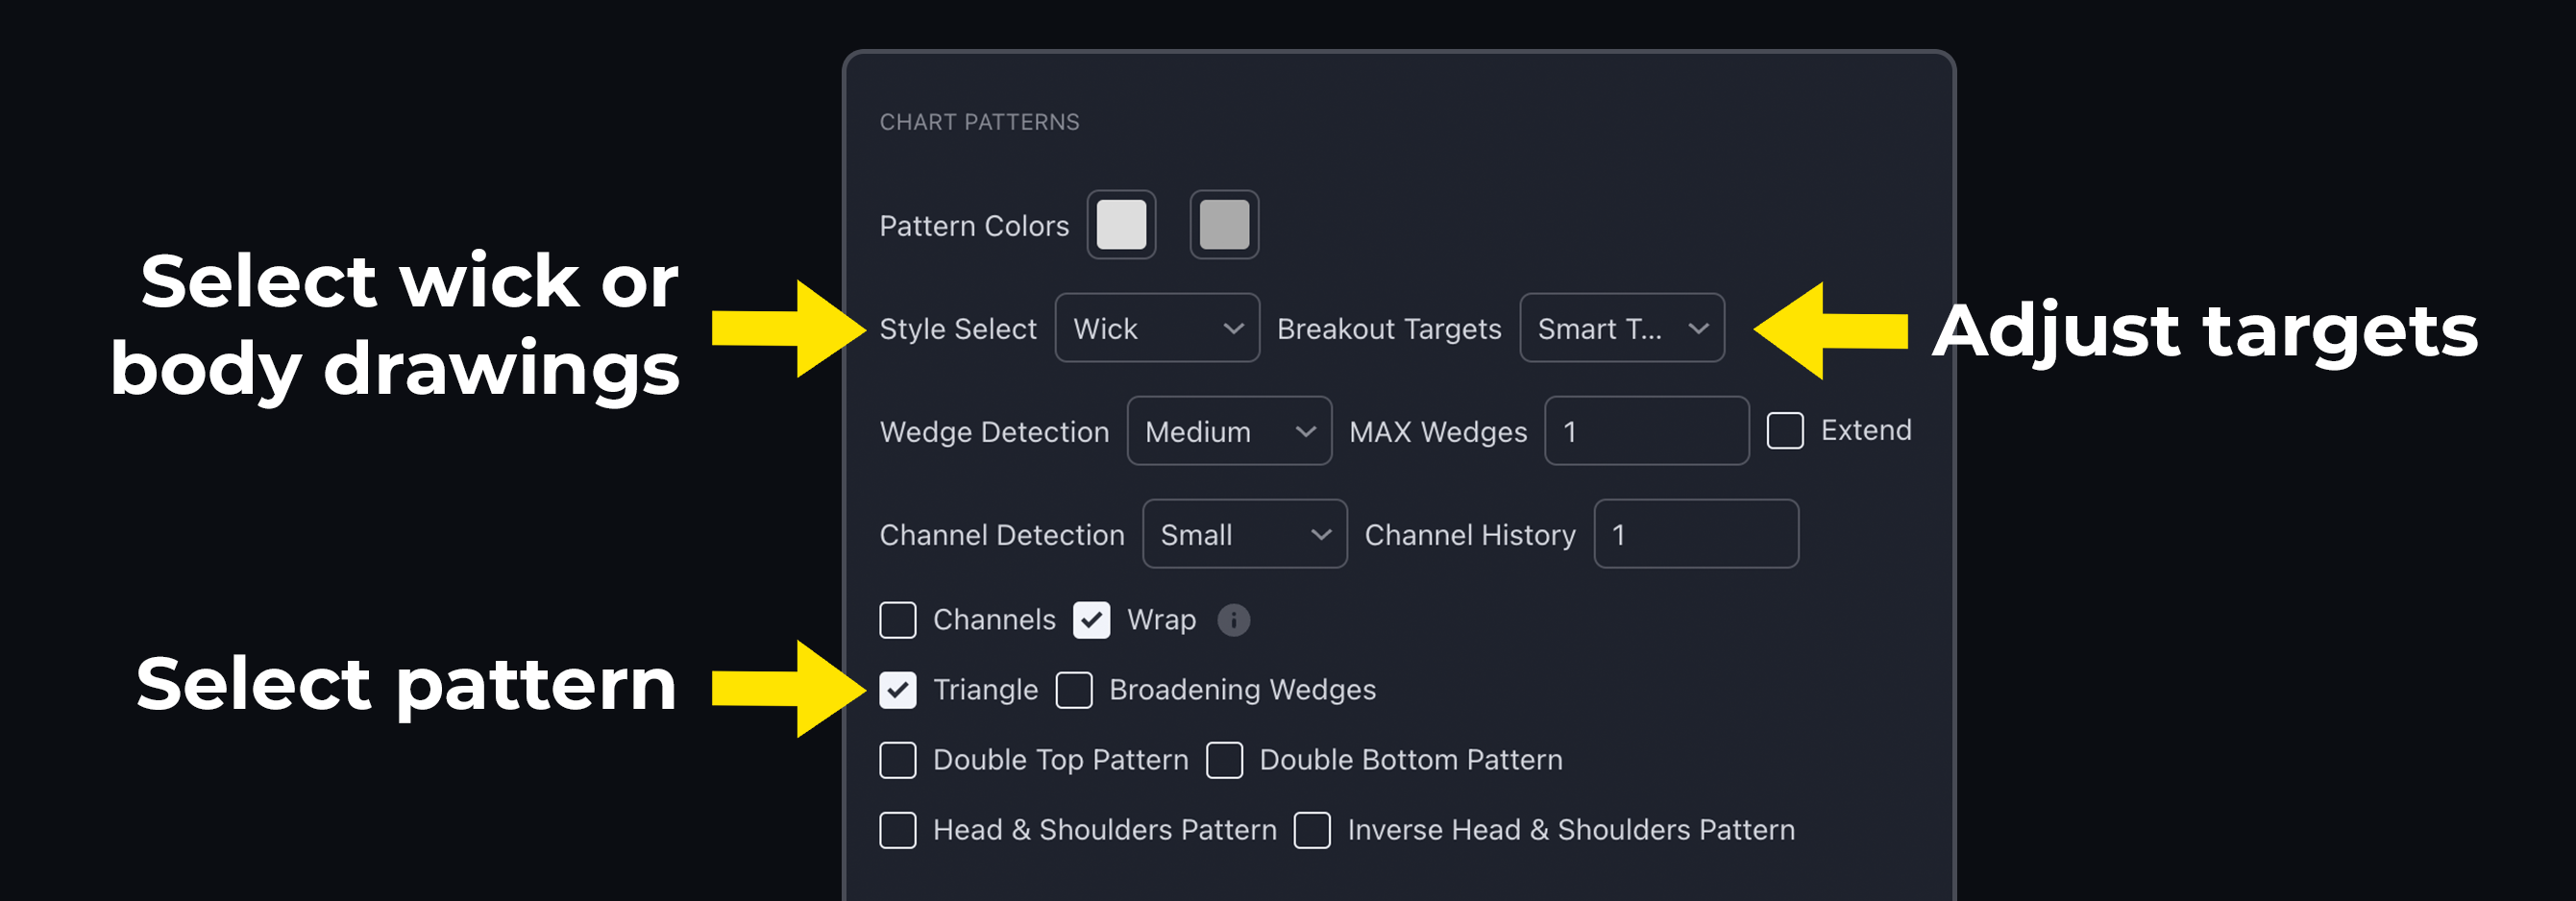The image size is (2576, 901).
Task: Expand the Breakout Targets dropdown
Action: 1622,328
